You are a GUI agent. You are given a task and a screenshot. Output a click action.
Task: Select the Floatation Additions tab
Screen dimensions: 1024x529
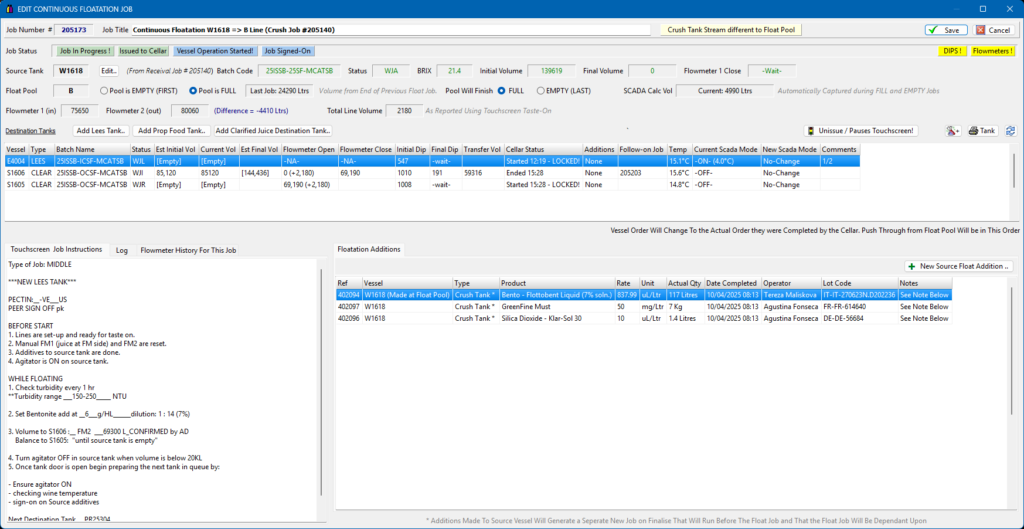(x=370, y=249)
